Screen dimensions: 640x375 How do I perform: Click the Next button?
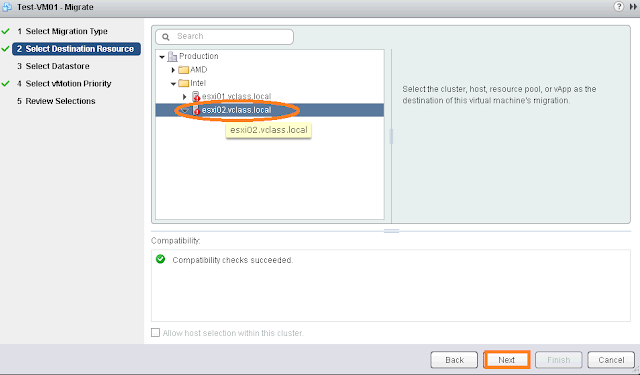(507, 360)
